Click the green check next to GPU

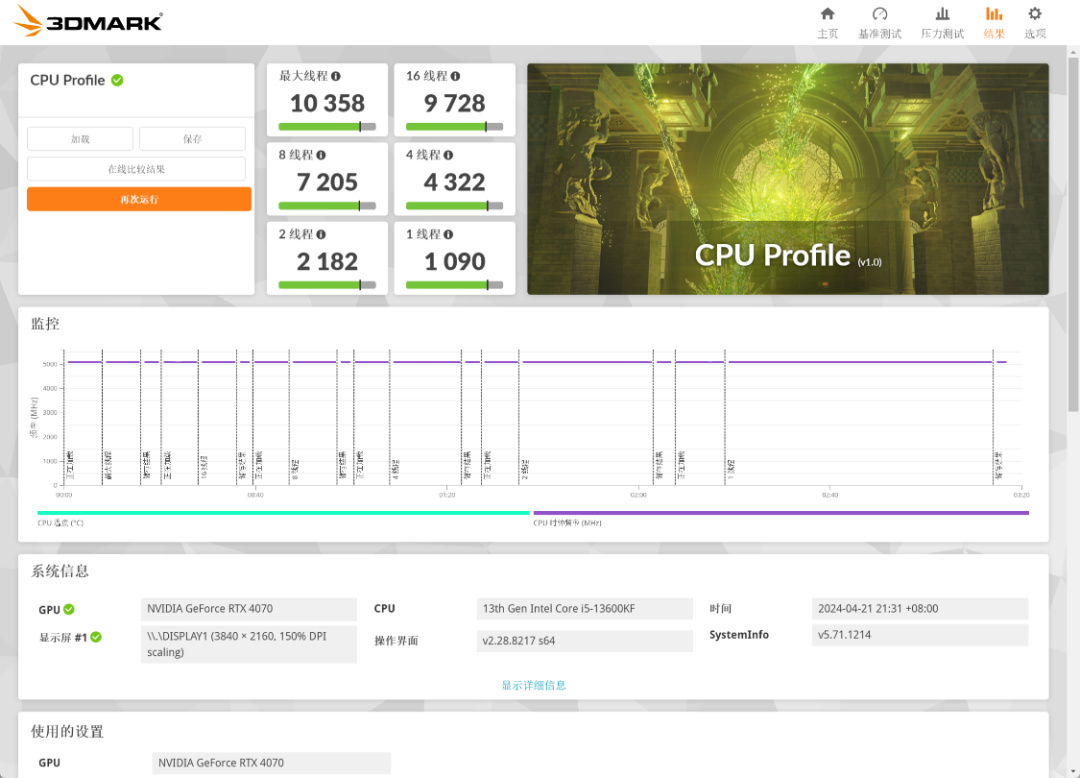coord(69,609)
